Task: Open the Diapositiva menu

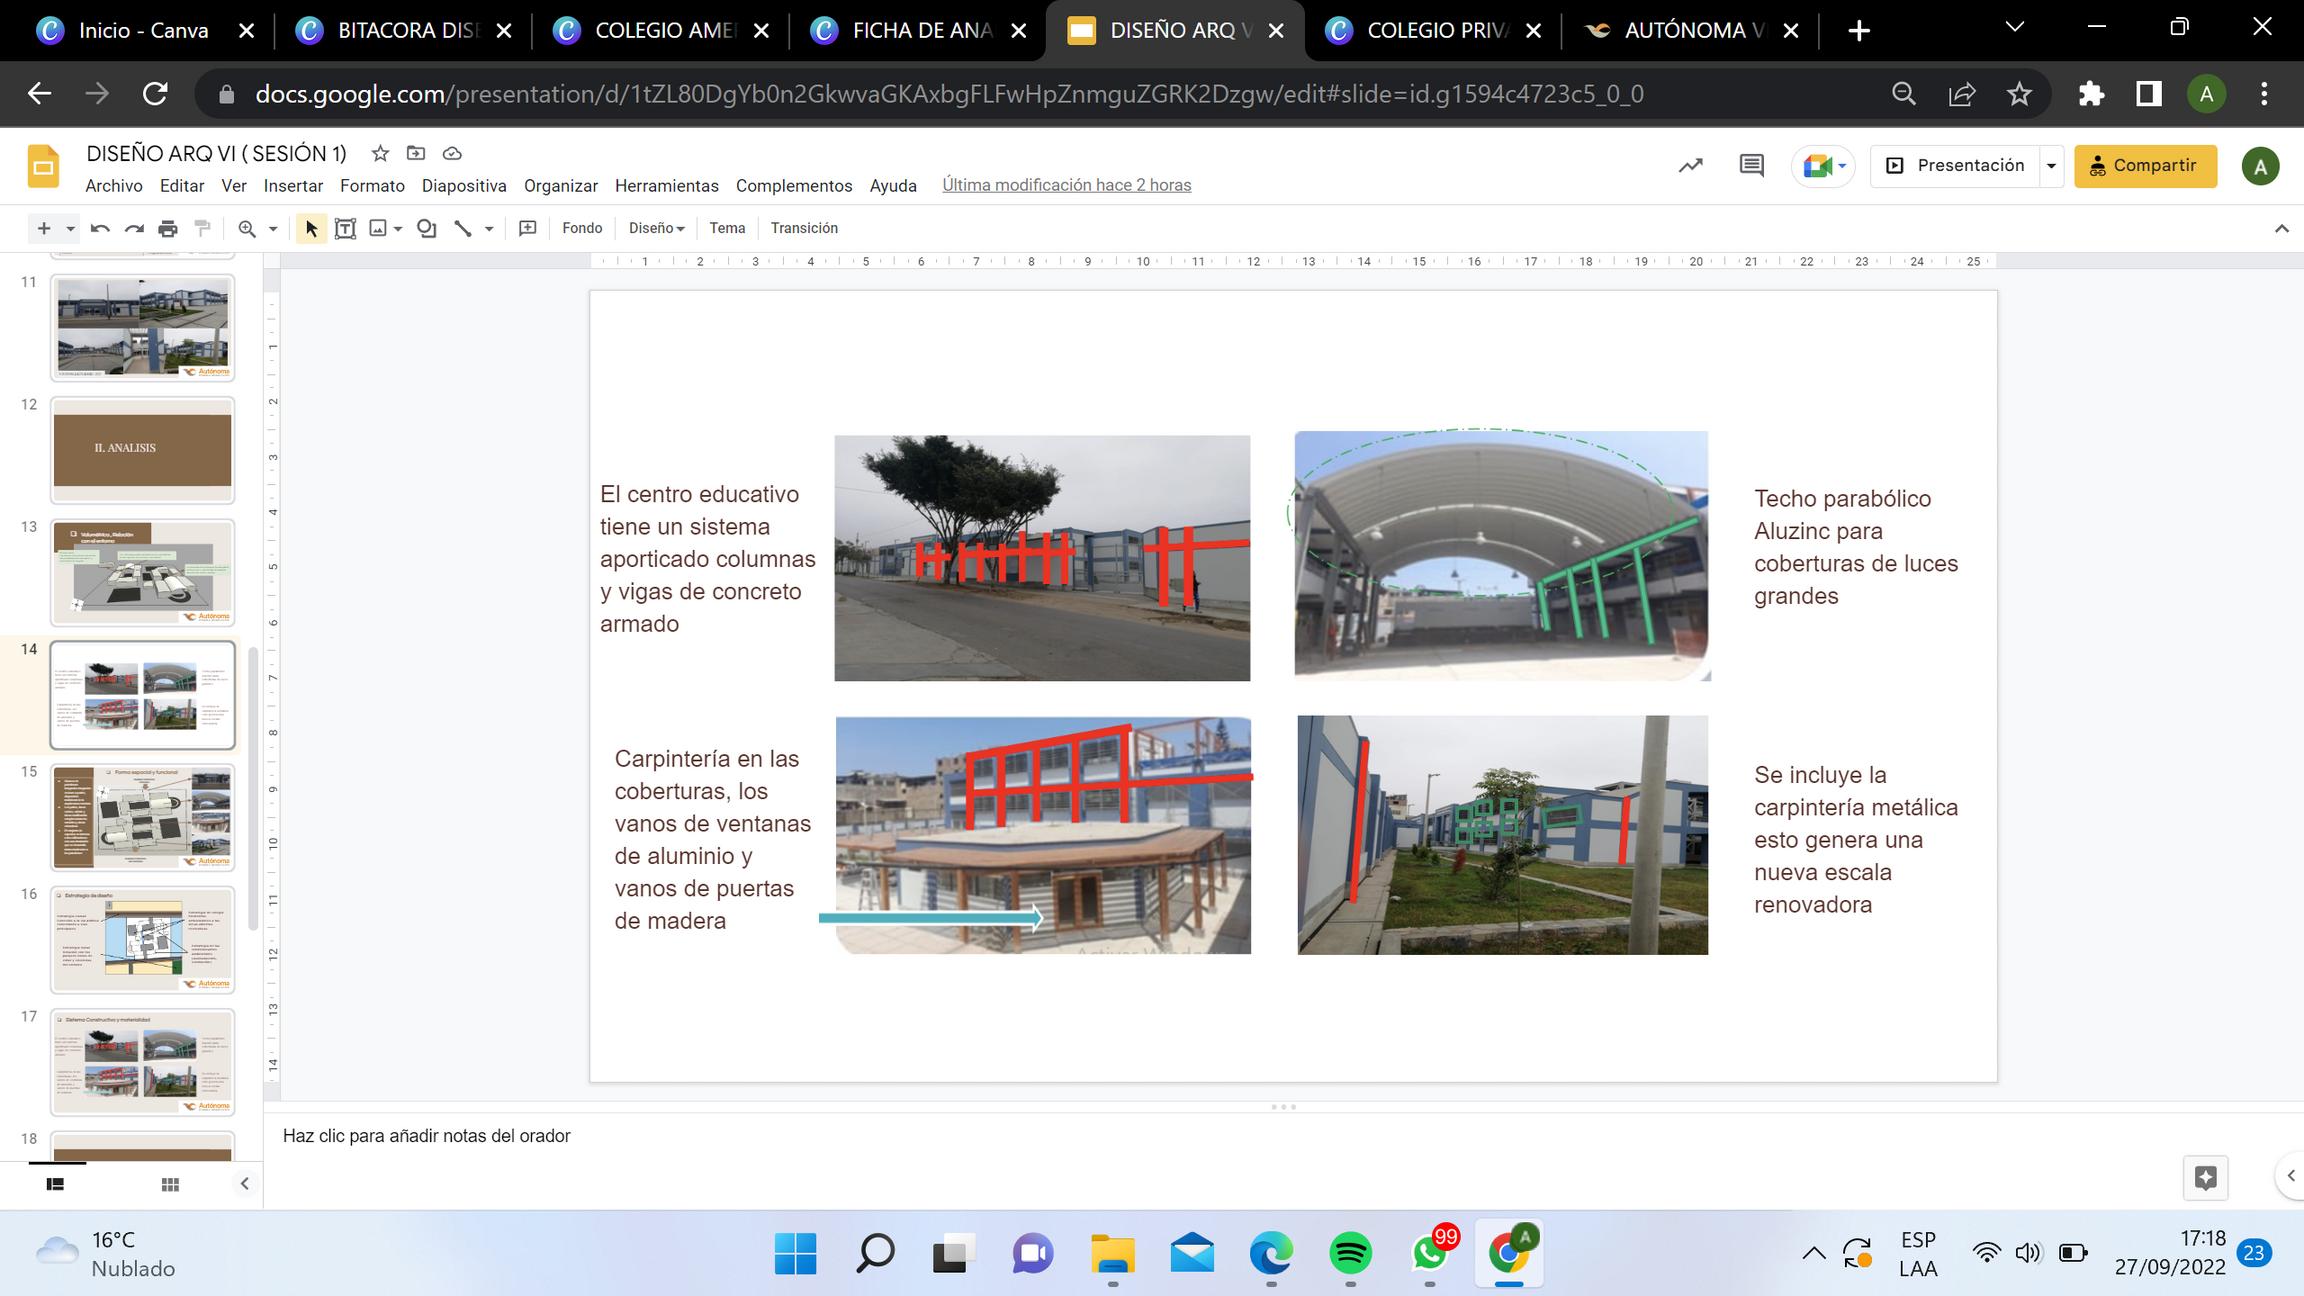Action: (x=464, y=186)
